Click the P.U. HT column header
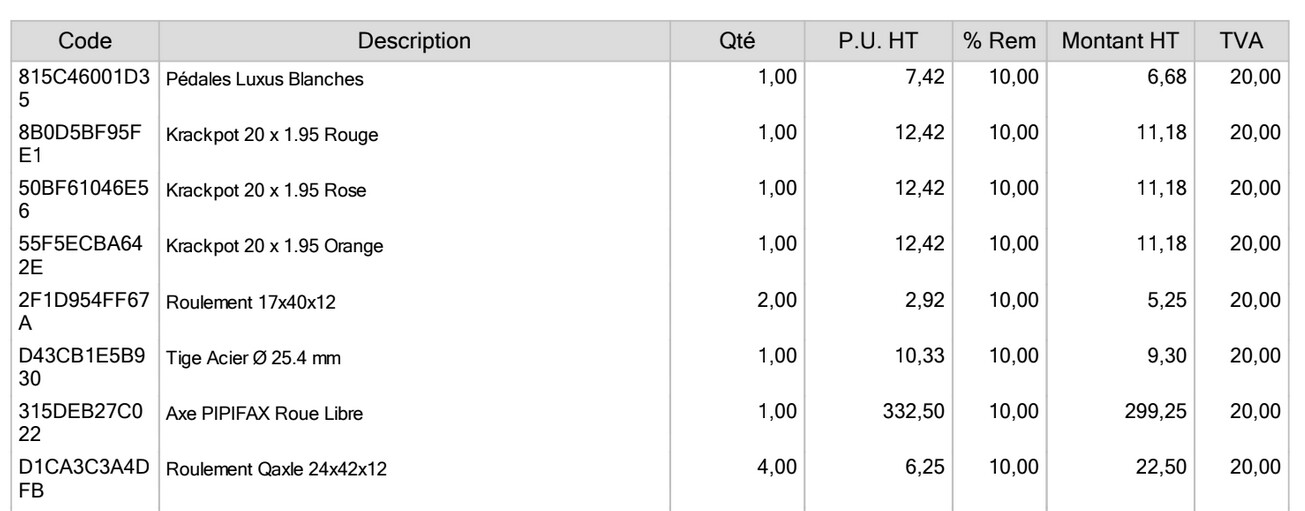This screenshot has width=1305, height=511. coord(879,42)
